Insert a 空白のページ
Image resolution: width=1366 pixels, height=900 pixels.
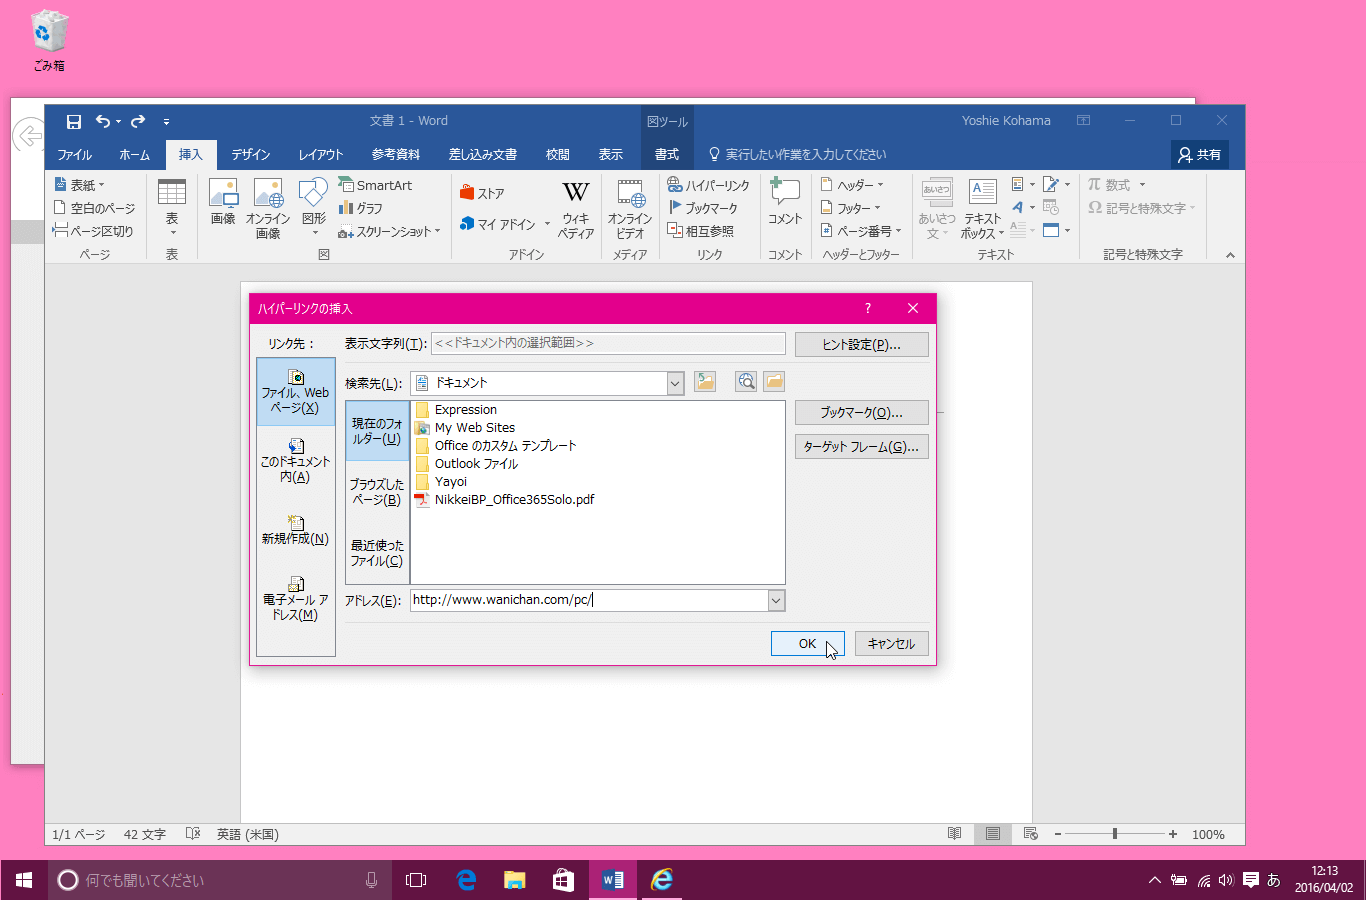tap(94, 208)
